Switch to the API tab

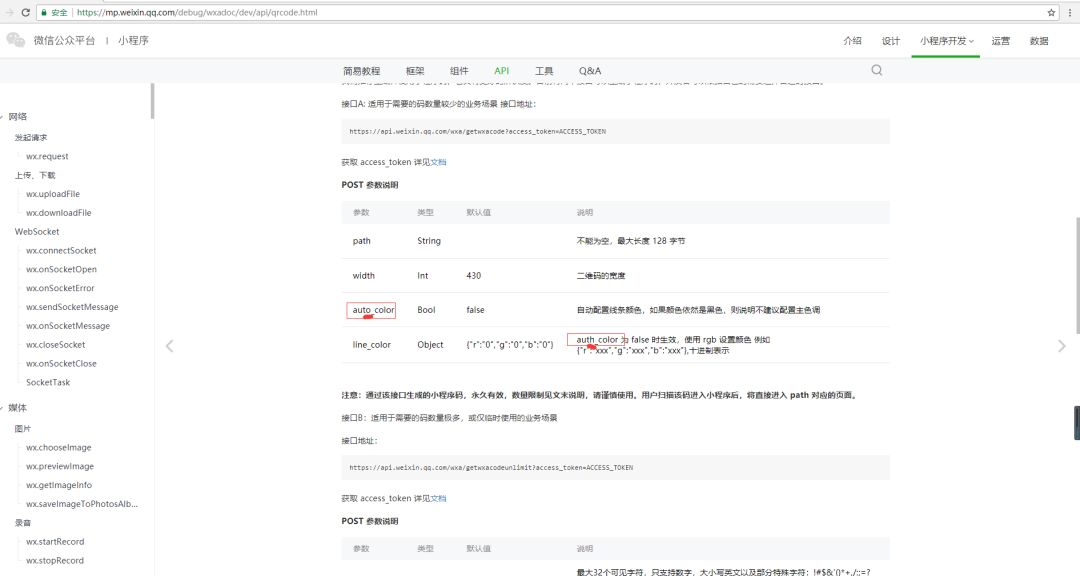(x=501, y=71)
